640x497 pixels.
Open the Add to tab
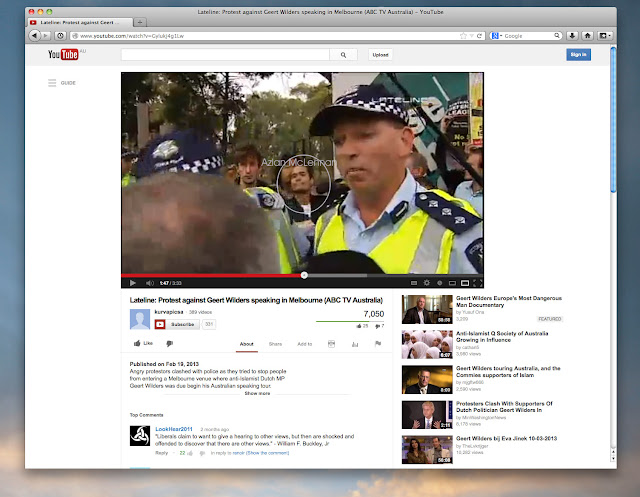(305, 344)
